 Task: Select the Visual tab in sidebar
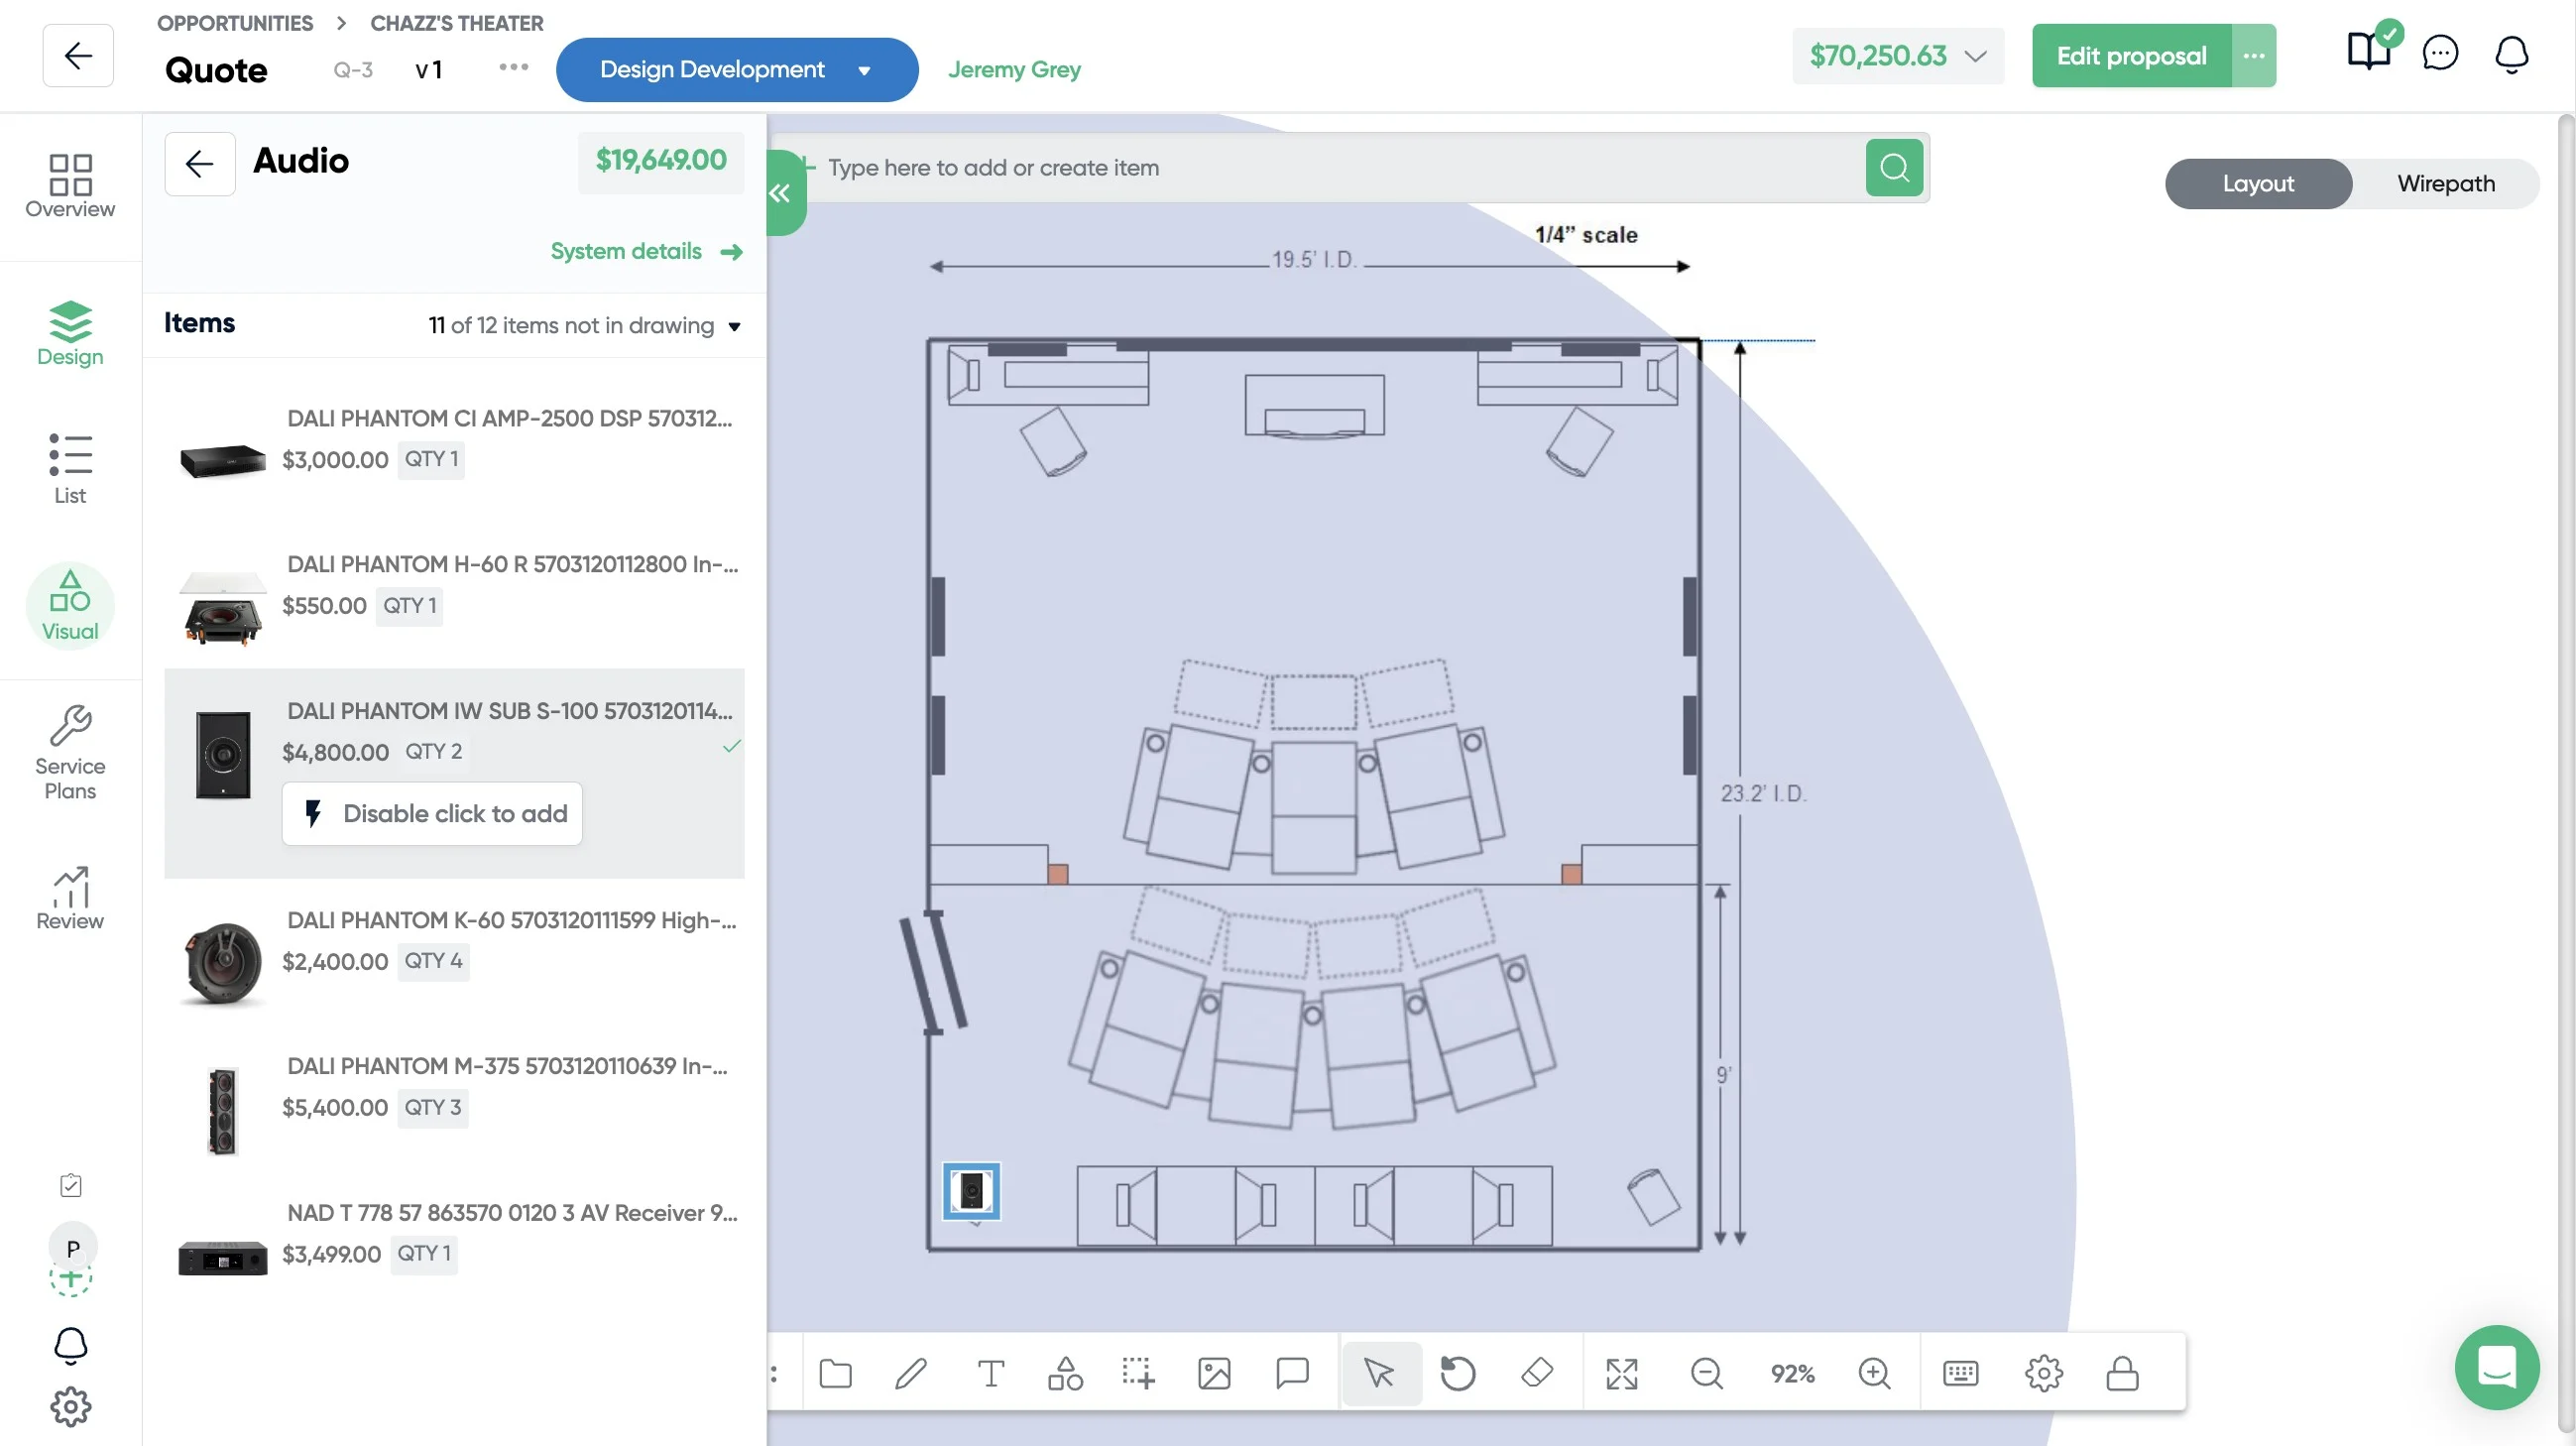70,605
